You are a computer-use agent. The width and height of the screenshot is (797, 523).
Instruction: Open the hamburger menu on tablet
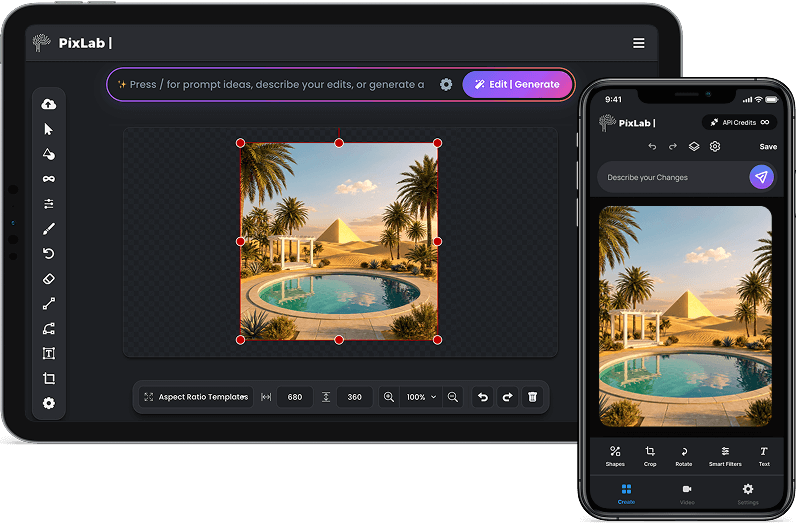click(x=638, y=43)
